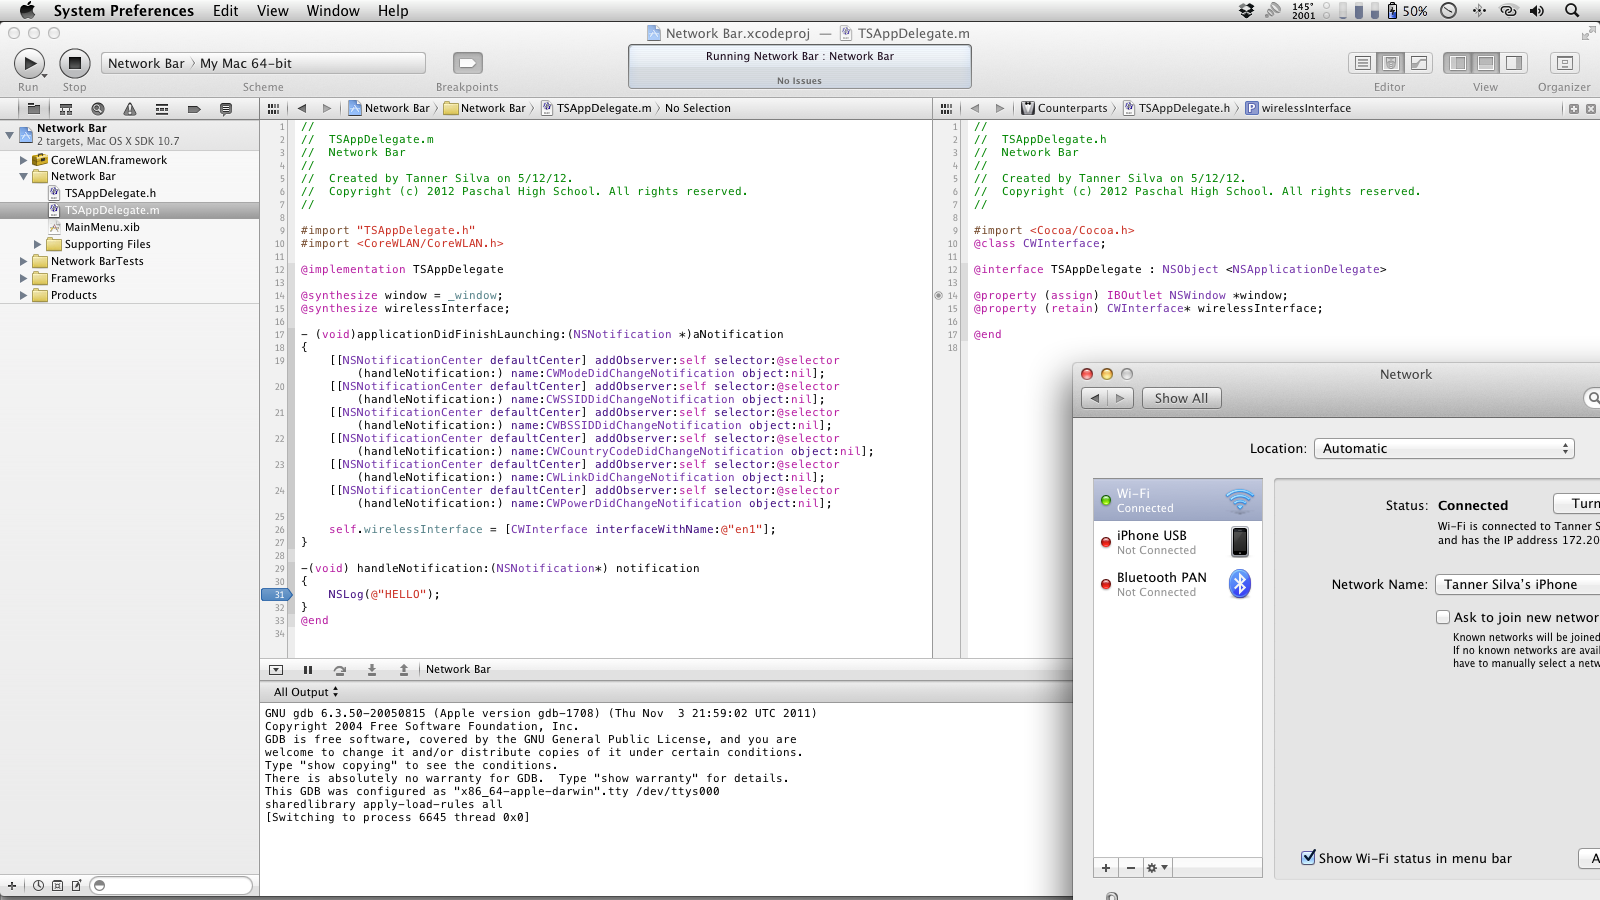This screenshot has width=1600, height=900.
Task: Click the Dropbox menu bar icon
Action: point(1246,11)
